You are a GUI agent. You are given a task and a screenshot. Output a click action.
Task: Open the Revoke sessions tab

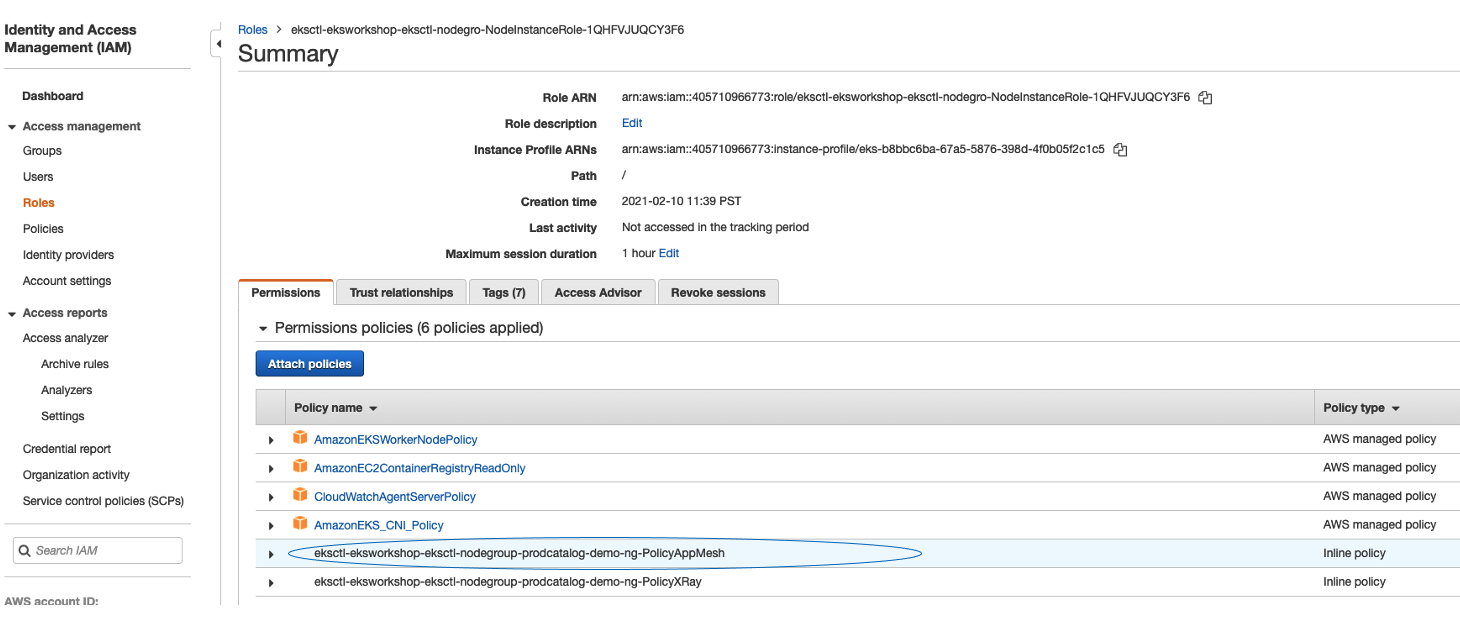(718, 292)
